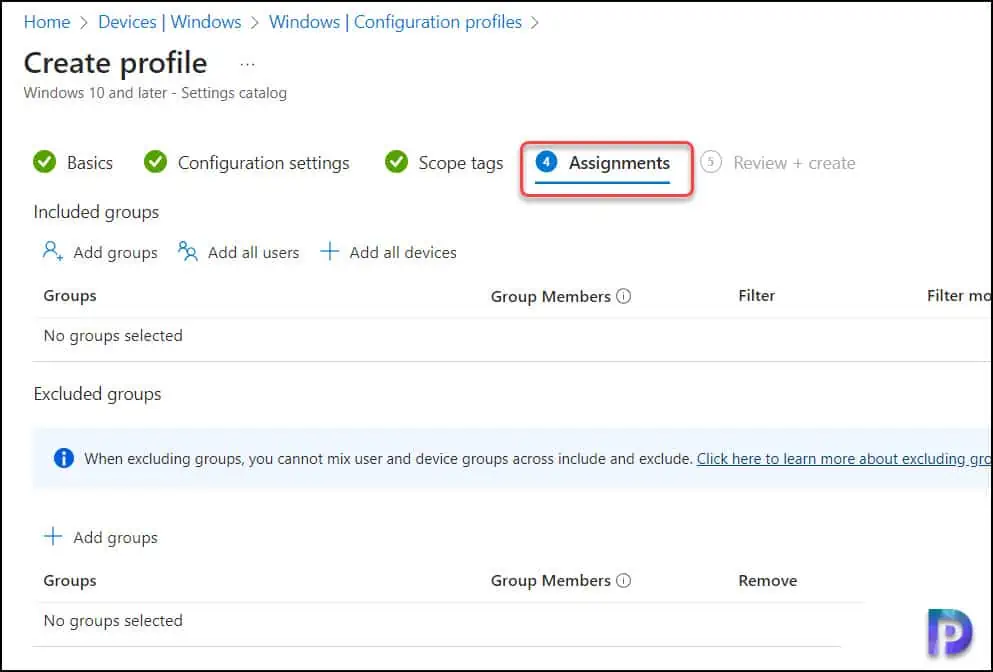Click the plus icon for Add all devices
Screen dimensions: 993x672
pos(329,251)
